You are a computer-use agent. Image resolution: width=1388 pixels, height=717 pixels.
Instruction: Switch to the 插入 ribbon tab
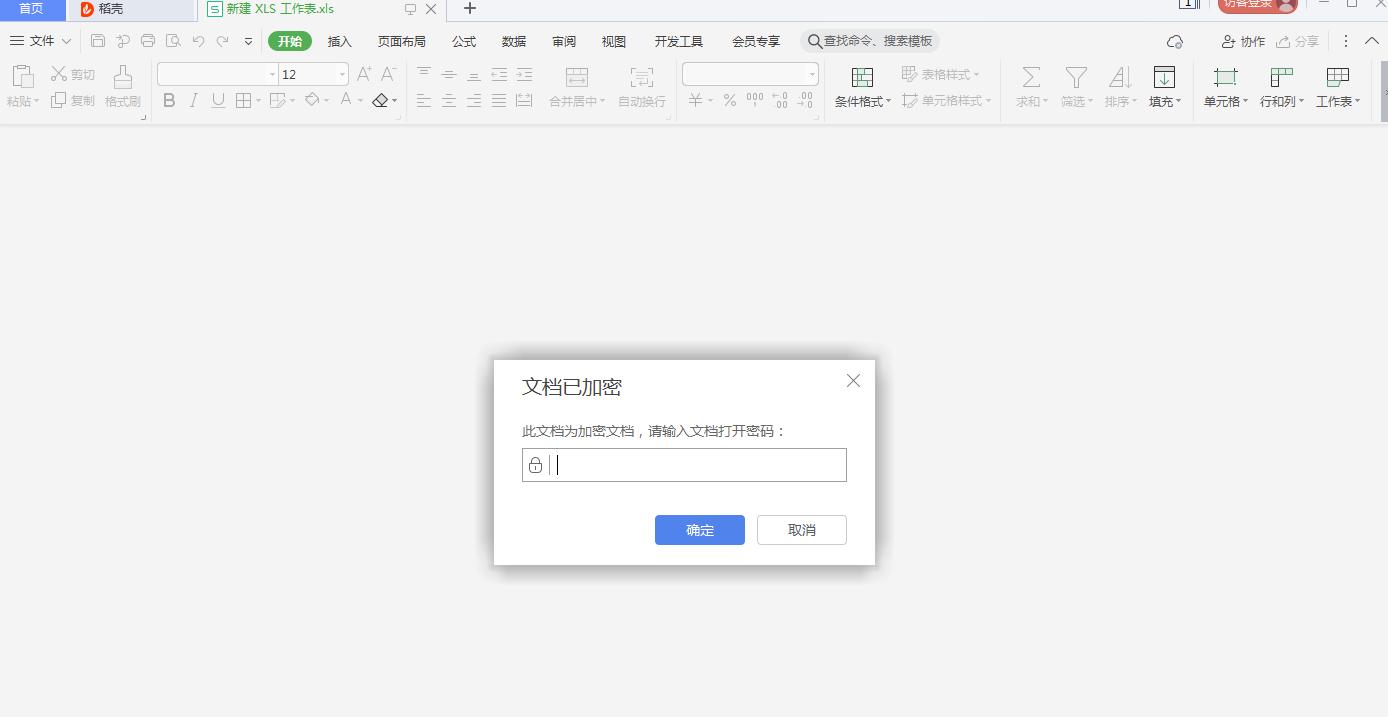tap(340, 41)
